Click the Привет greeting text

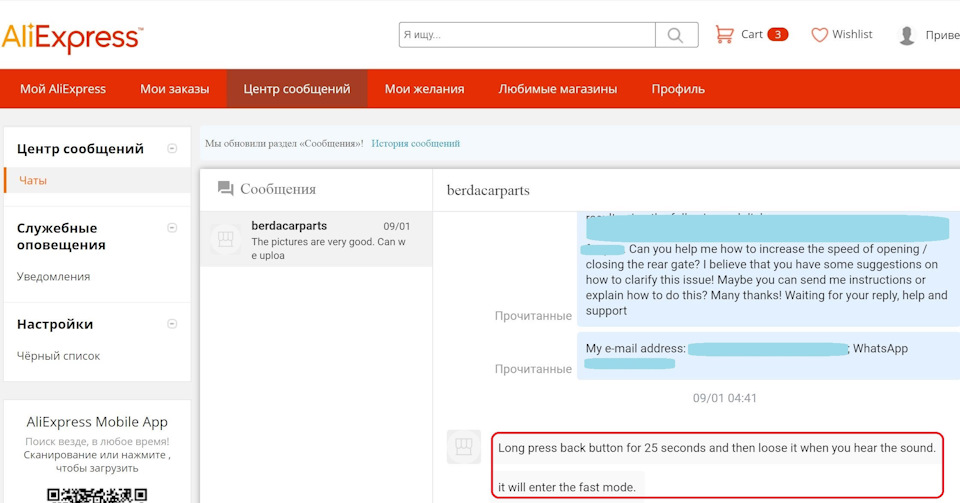pos(942,35)
